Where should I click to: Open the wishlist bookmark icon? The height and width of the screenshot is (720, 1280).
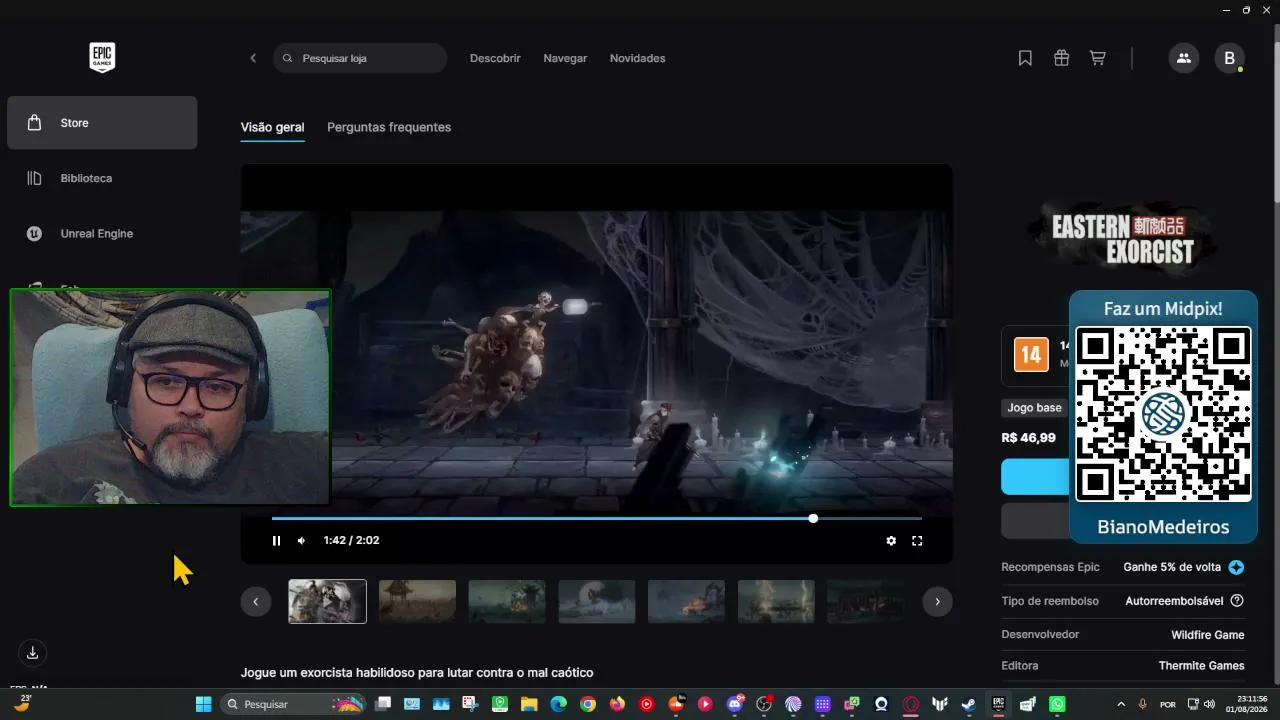[x=1025, y=58]
